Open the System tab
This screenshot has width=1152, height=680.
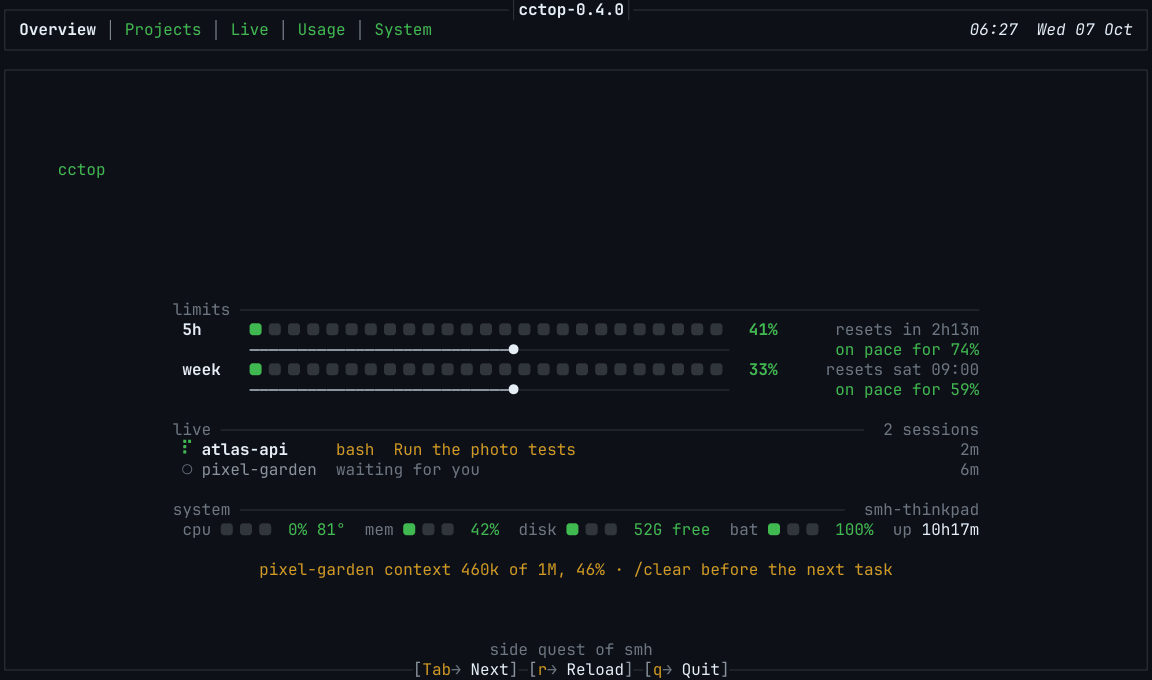click(403, 30)
